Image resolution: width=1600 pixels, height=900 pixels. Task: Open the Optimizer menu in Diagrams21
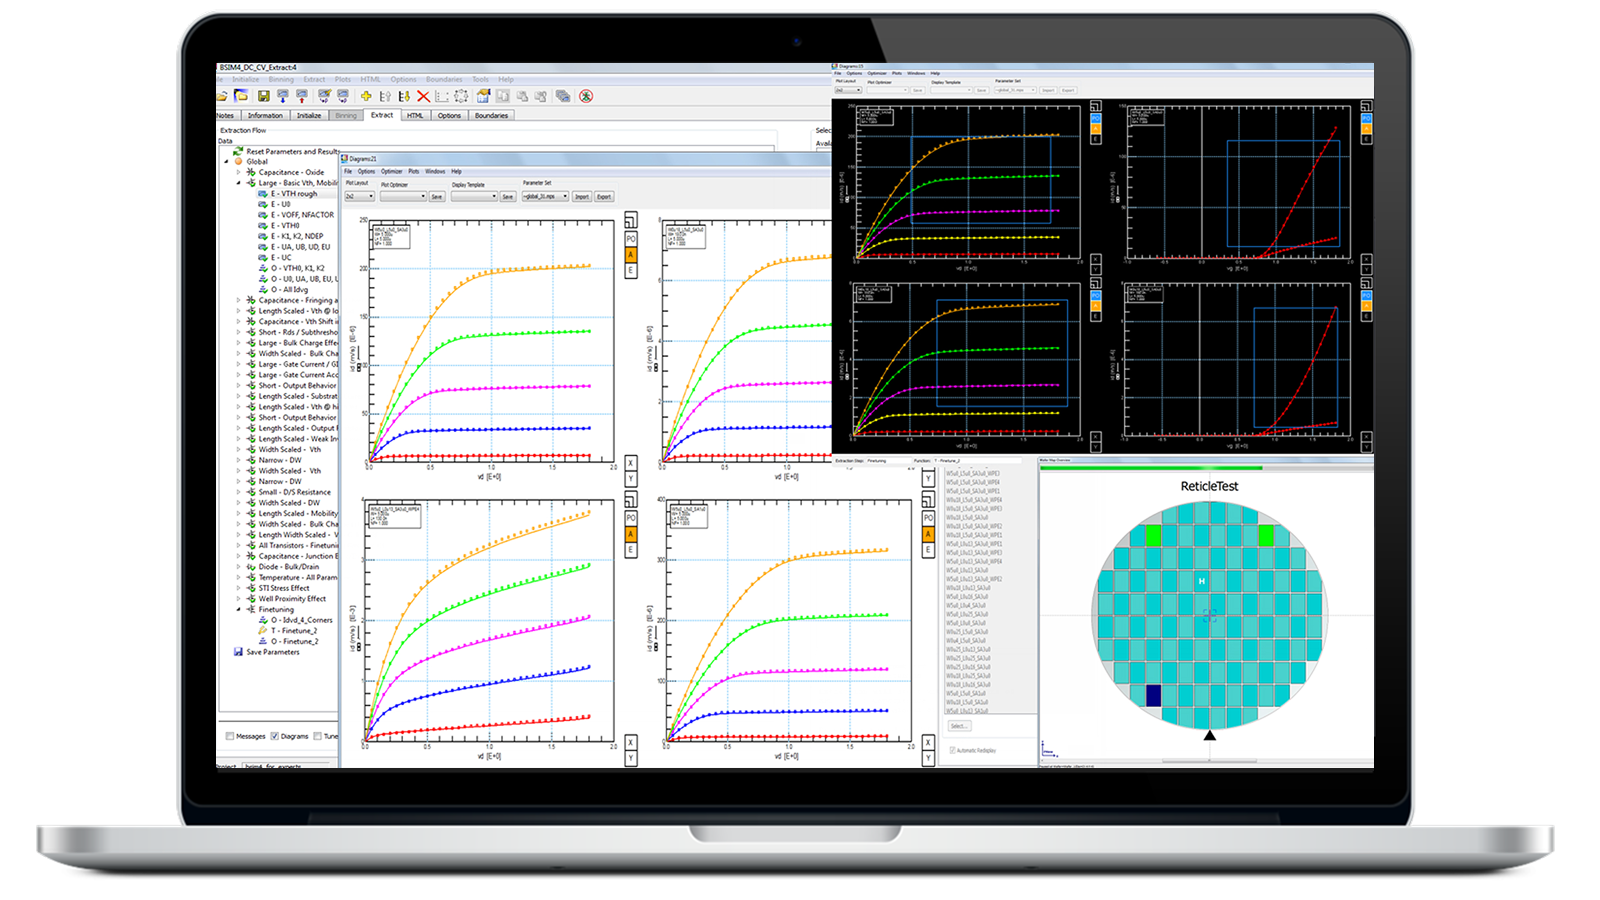391,171
